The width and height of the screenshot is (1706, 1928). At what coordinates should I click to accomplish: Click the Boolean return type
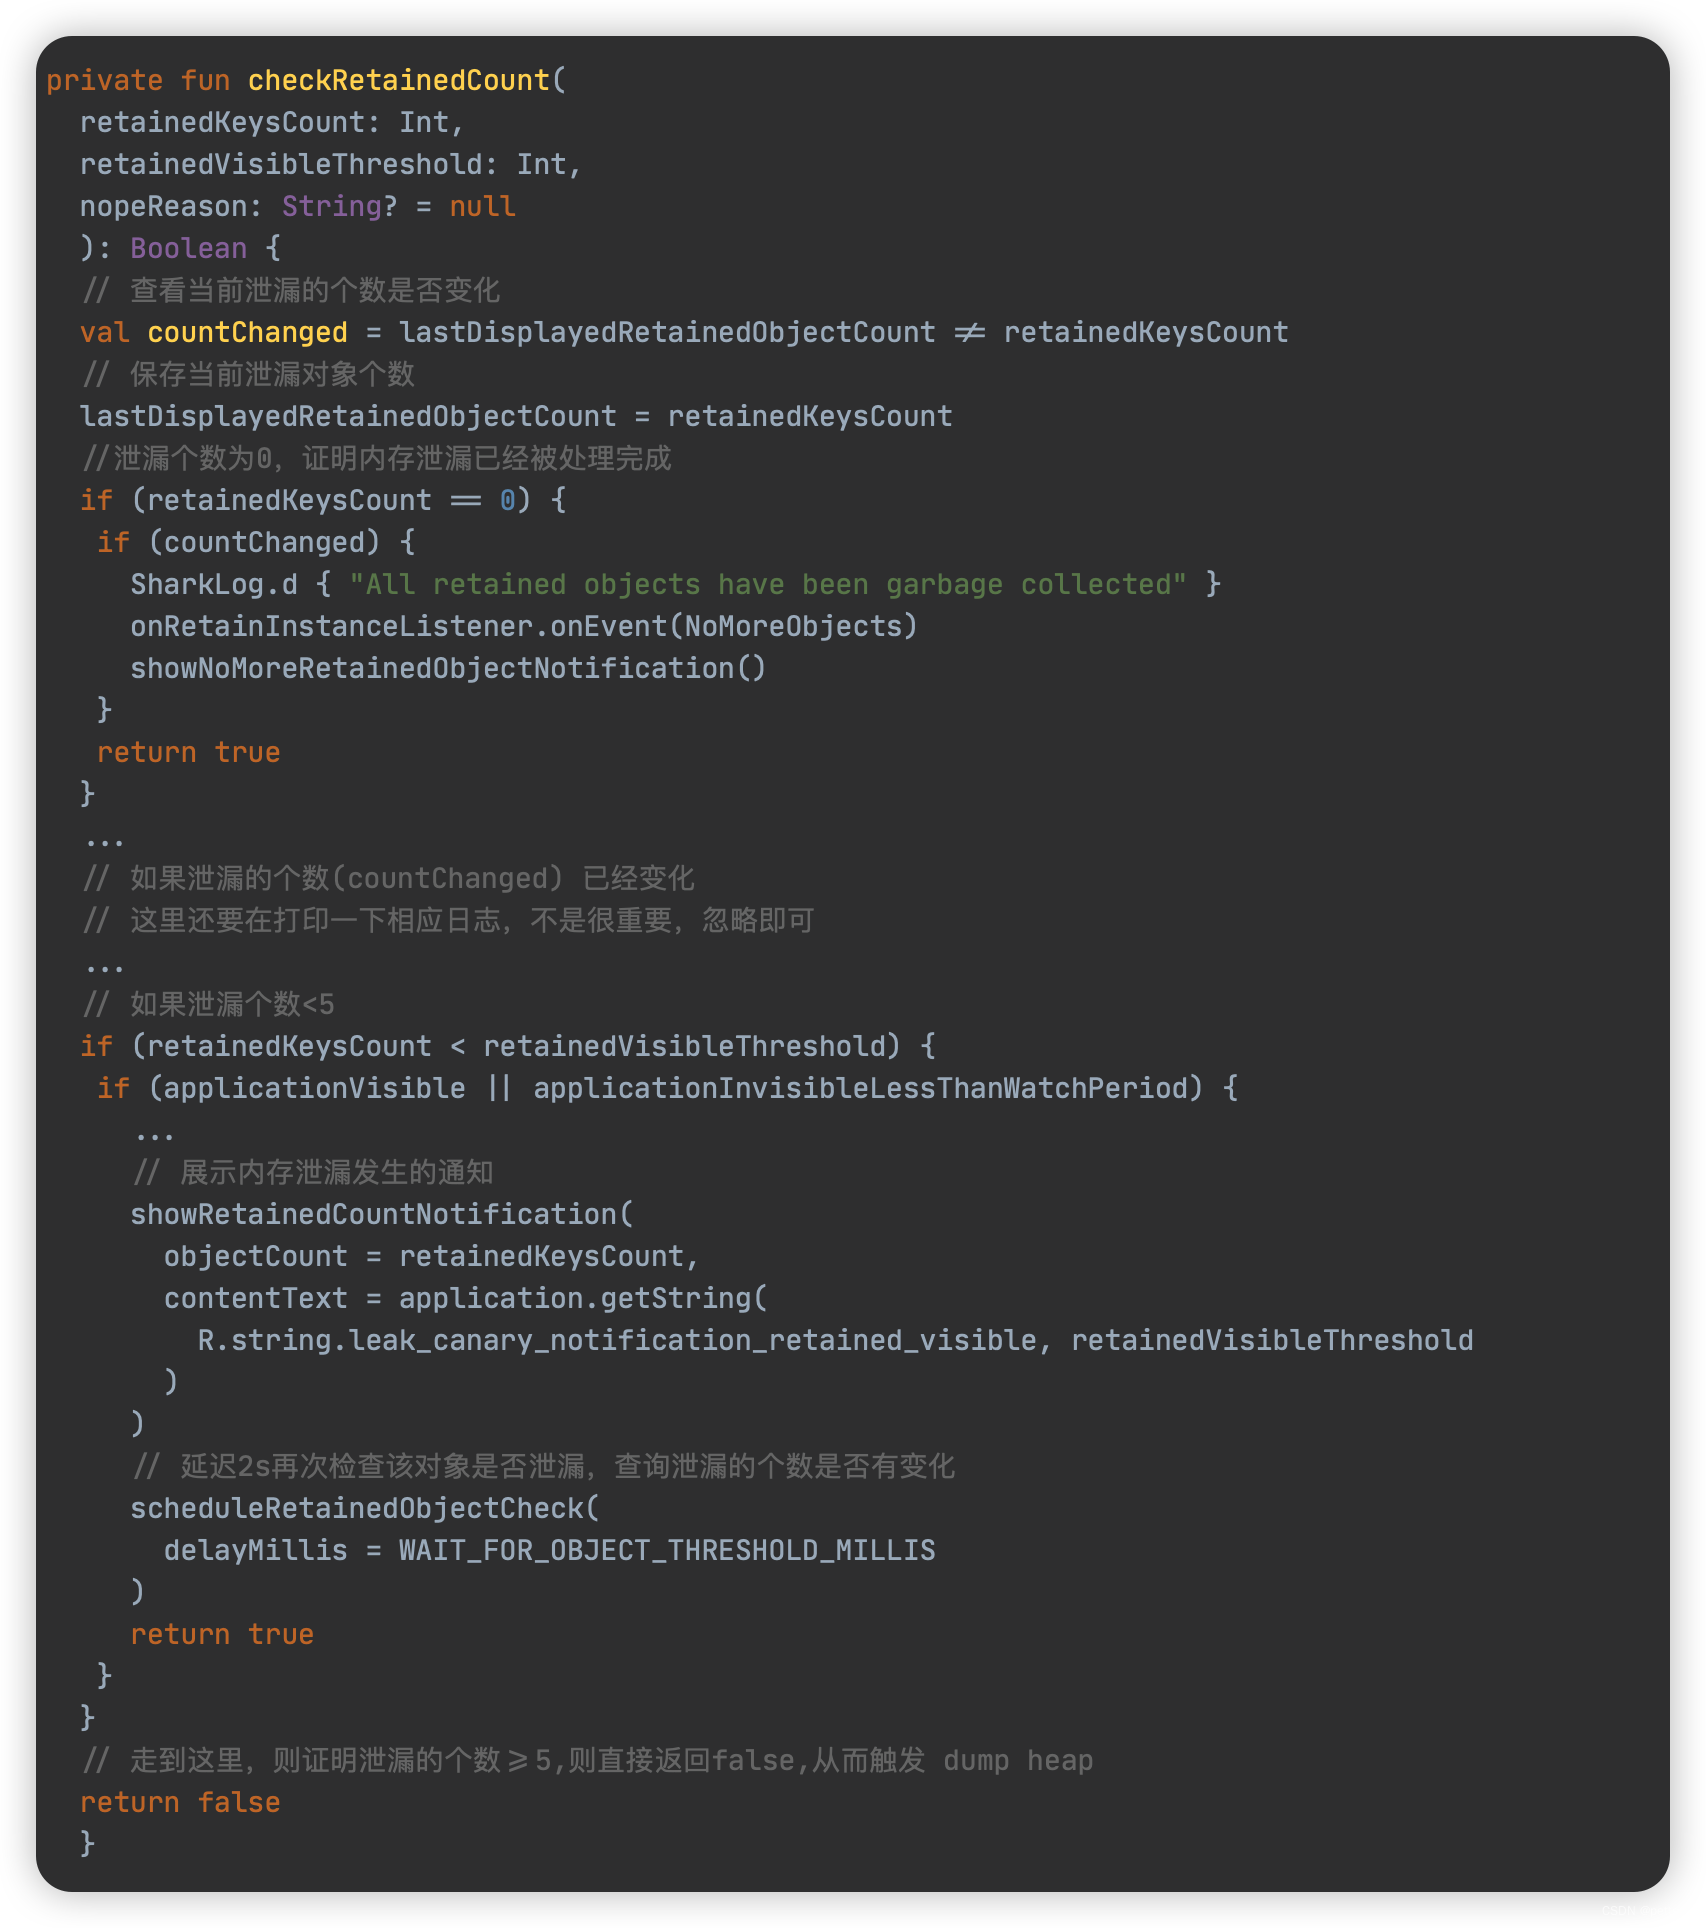coord(189,248)
